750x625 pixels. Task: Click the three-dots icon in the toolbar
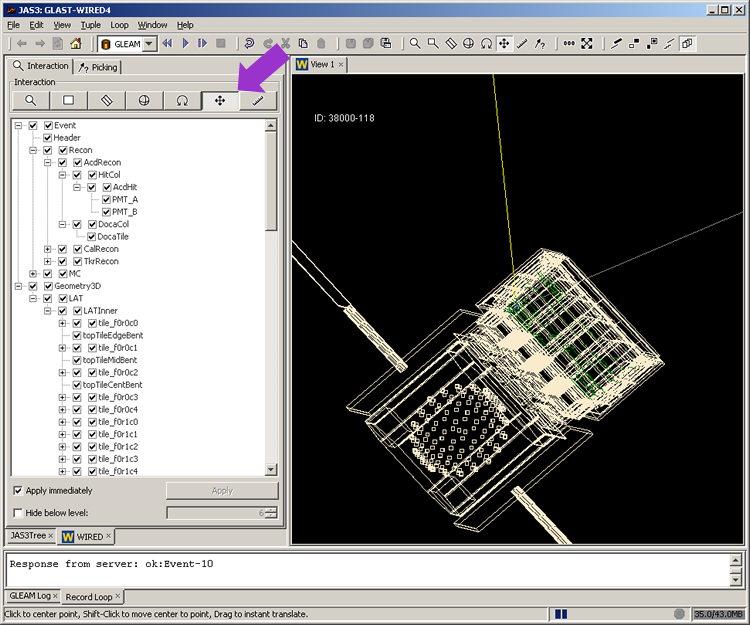[569, 44]
